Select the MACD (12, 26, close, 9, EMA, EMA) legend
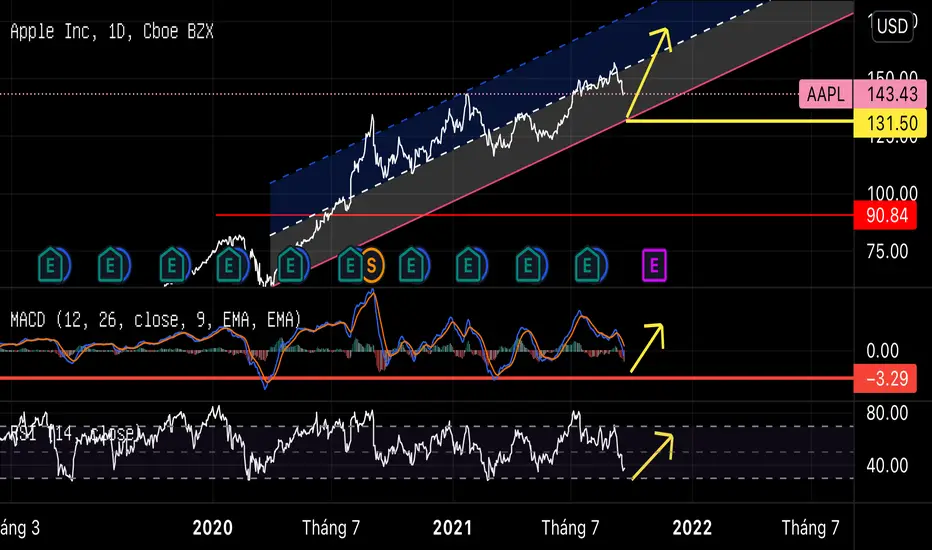The width and height of the screenshot is (932, 550). pos(156,320)
